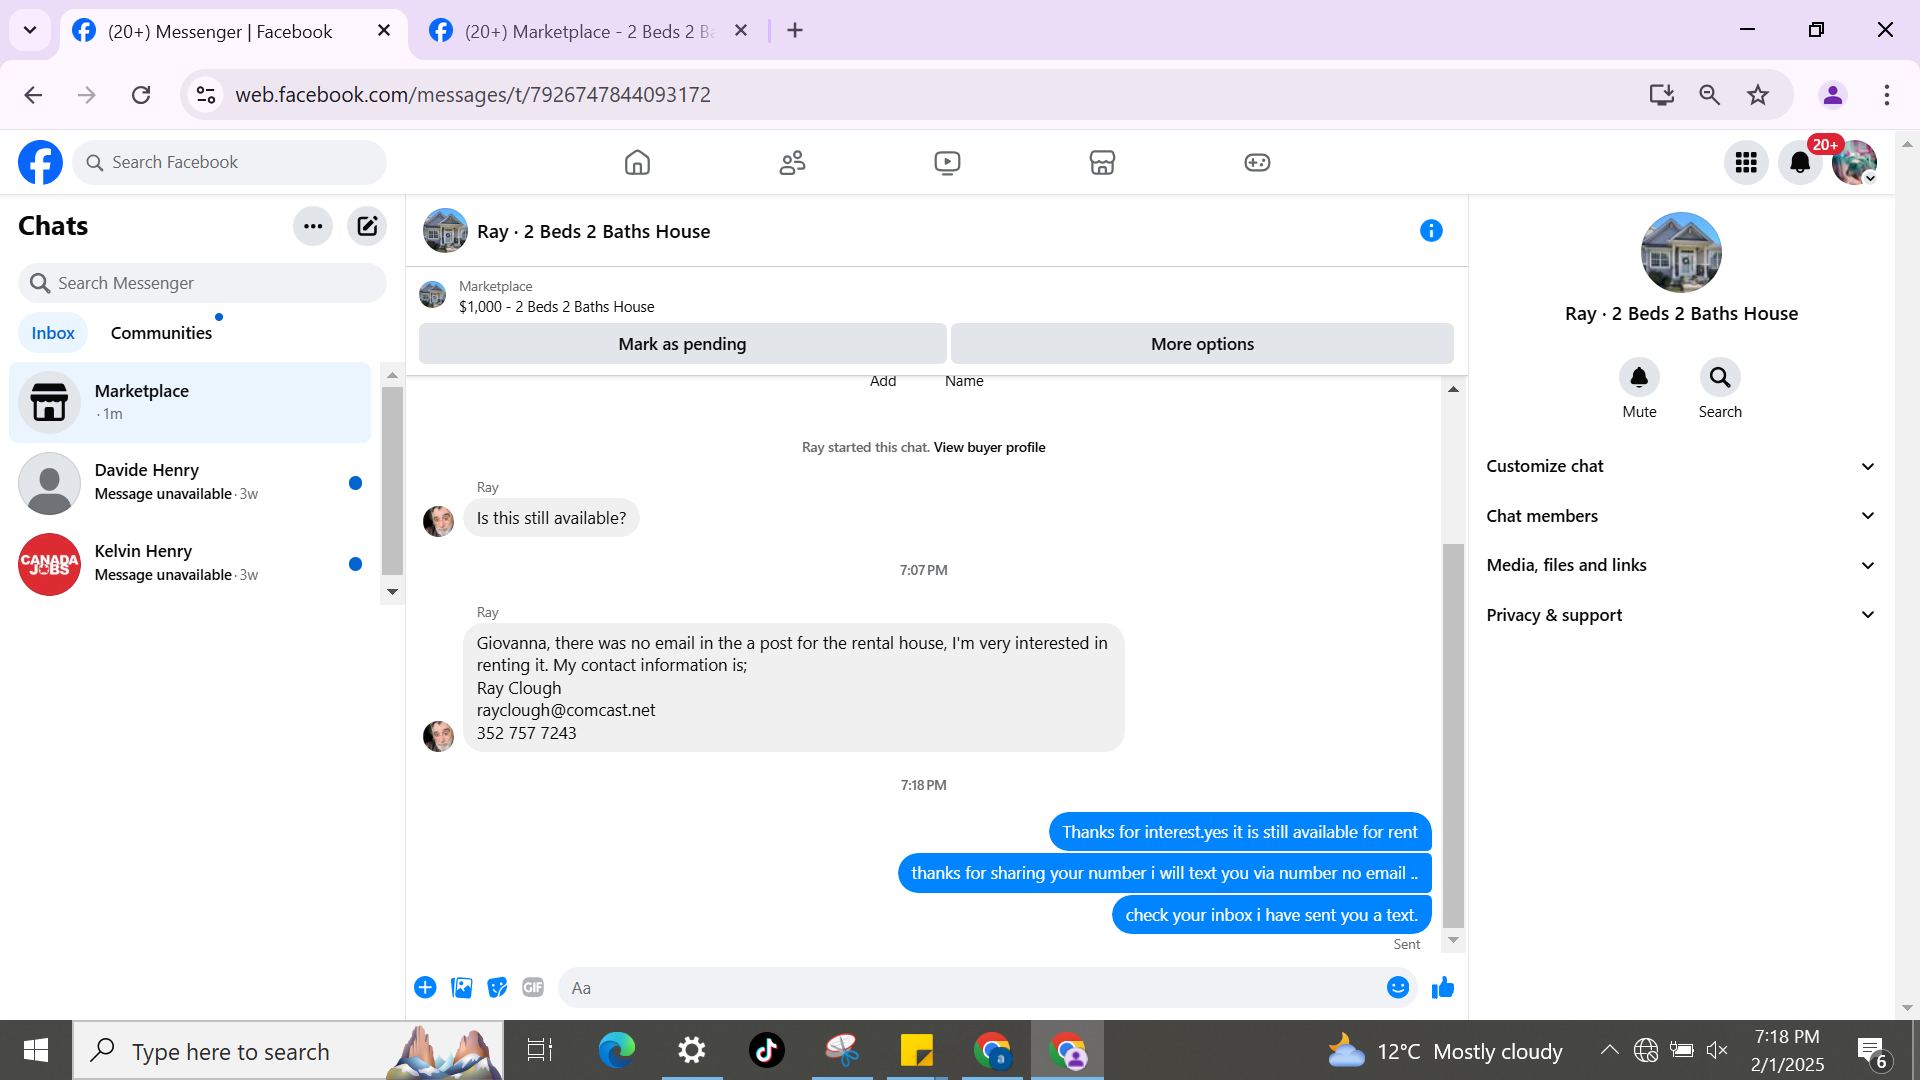
Task: Click the conversation vertical scrollbar thumb
Action: point(1453,735)
